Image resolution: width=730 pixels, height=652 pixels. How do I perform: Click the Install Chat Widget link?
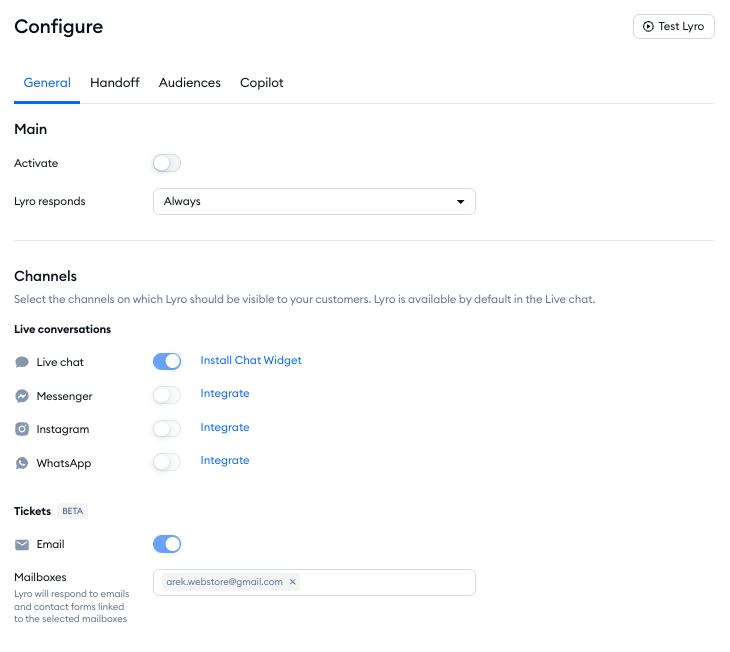[x=251, y=360]
